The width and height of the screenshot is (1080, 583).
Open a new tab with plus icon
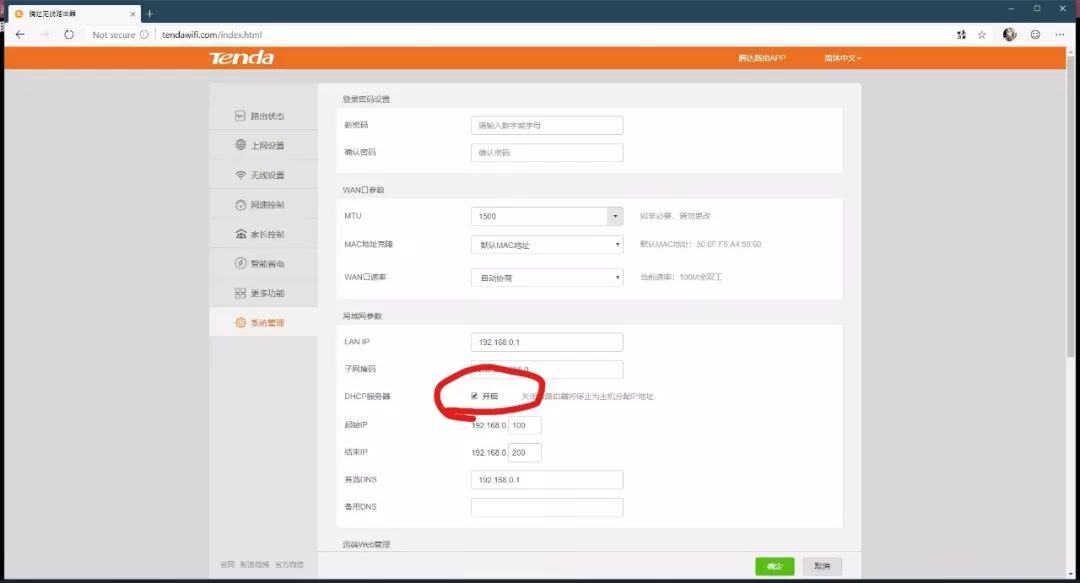pos(149,14)
